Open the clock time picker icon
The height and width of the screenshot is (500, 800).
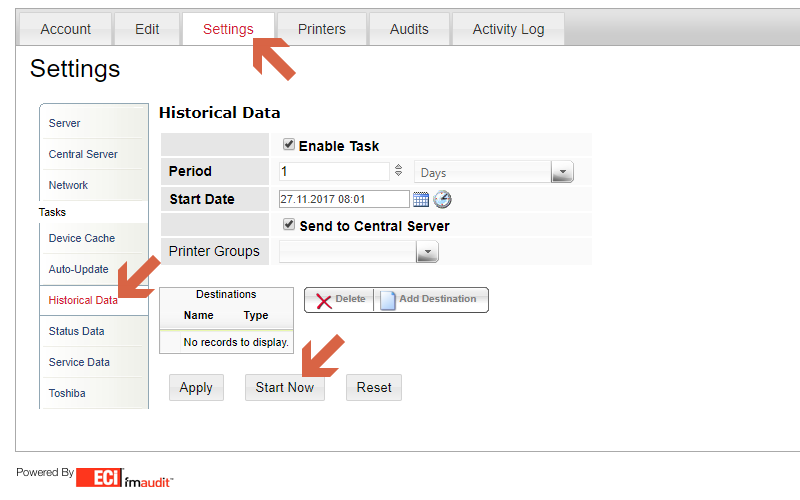point(442,199)
